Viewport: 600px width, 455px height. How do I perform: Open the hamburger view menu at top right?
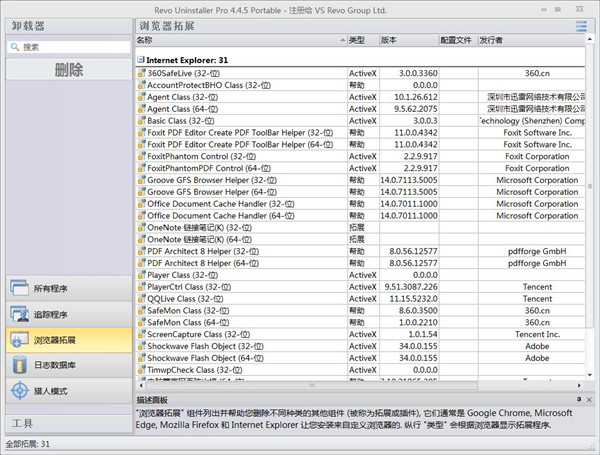coord(581,26)
